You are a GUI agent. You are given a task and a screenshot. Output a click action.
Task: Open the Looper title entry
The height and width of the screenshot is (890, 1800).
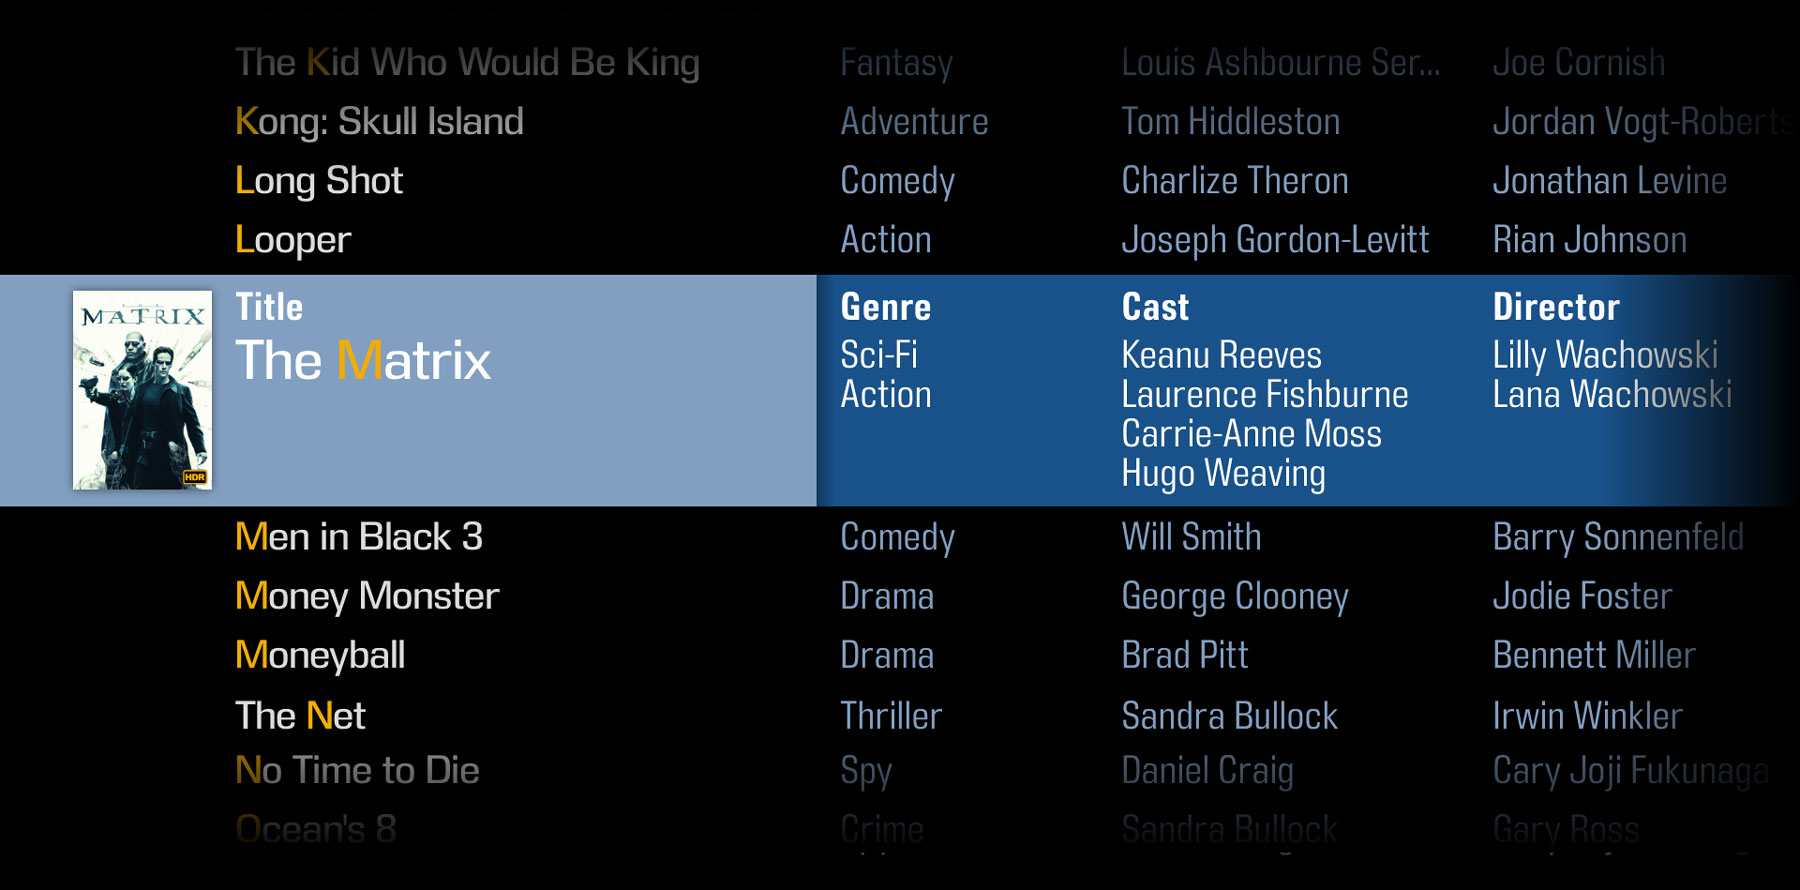point(293,240)
